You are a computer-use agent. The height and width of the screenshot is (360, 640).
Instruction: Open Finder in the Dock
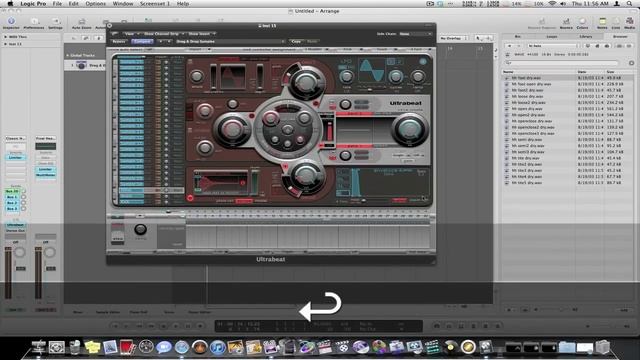click(x=38, y=347)
